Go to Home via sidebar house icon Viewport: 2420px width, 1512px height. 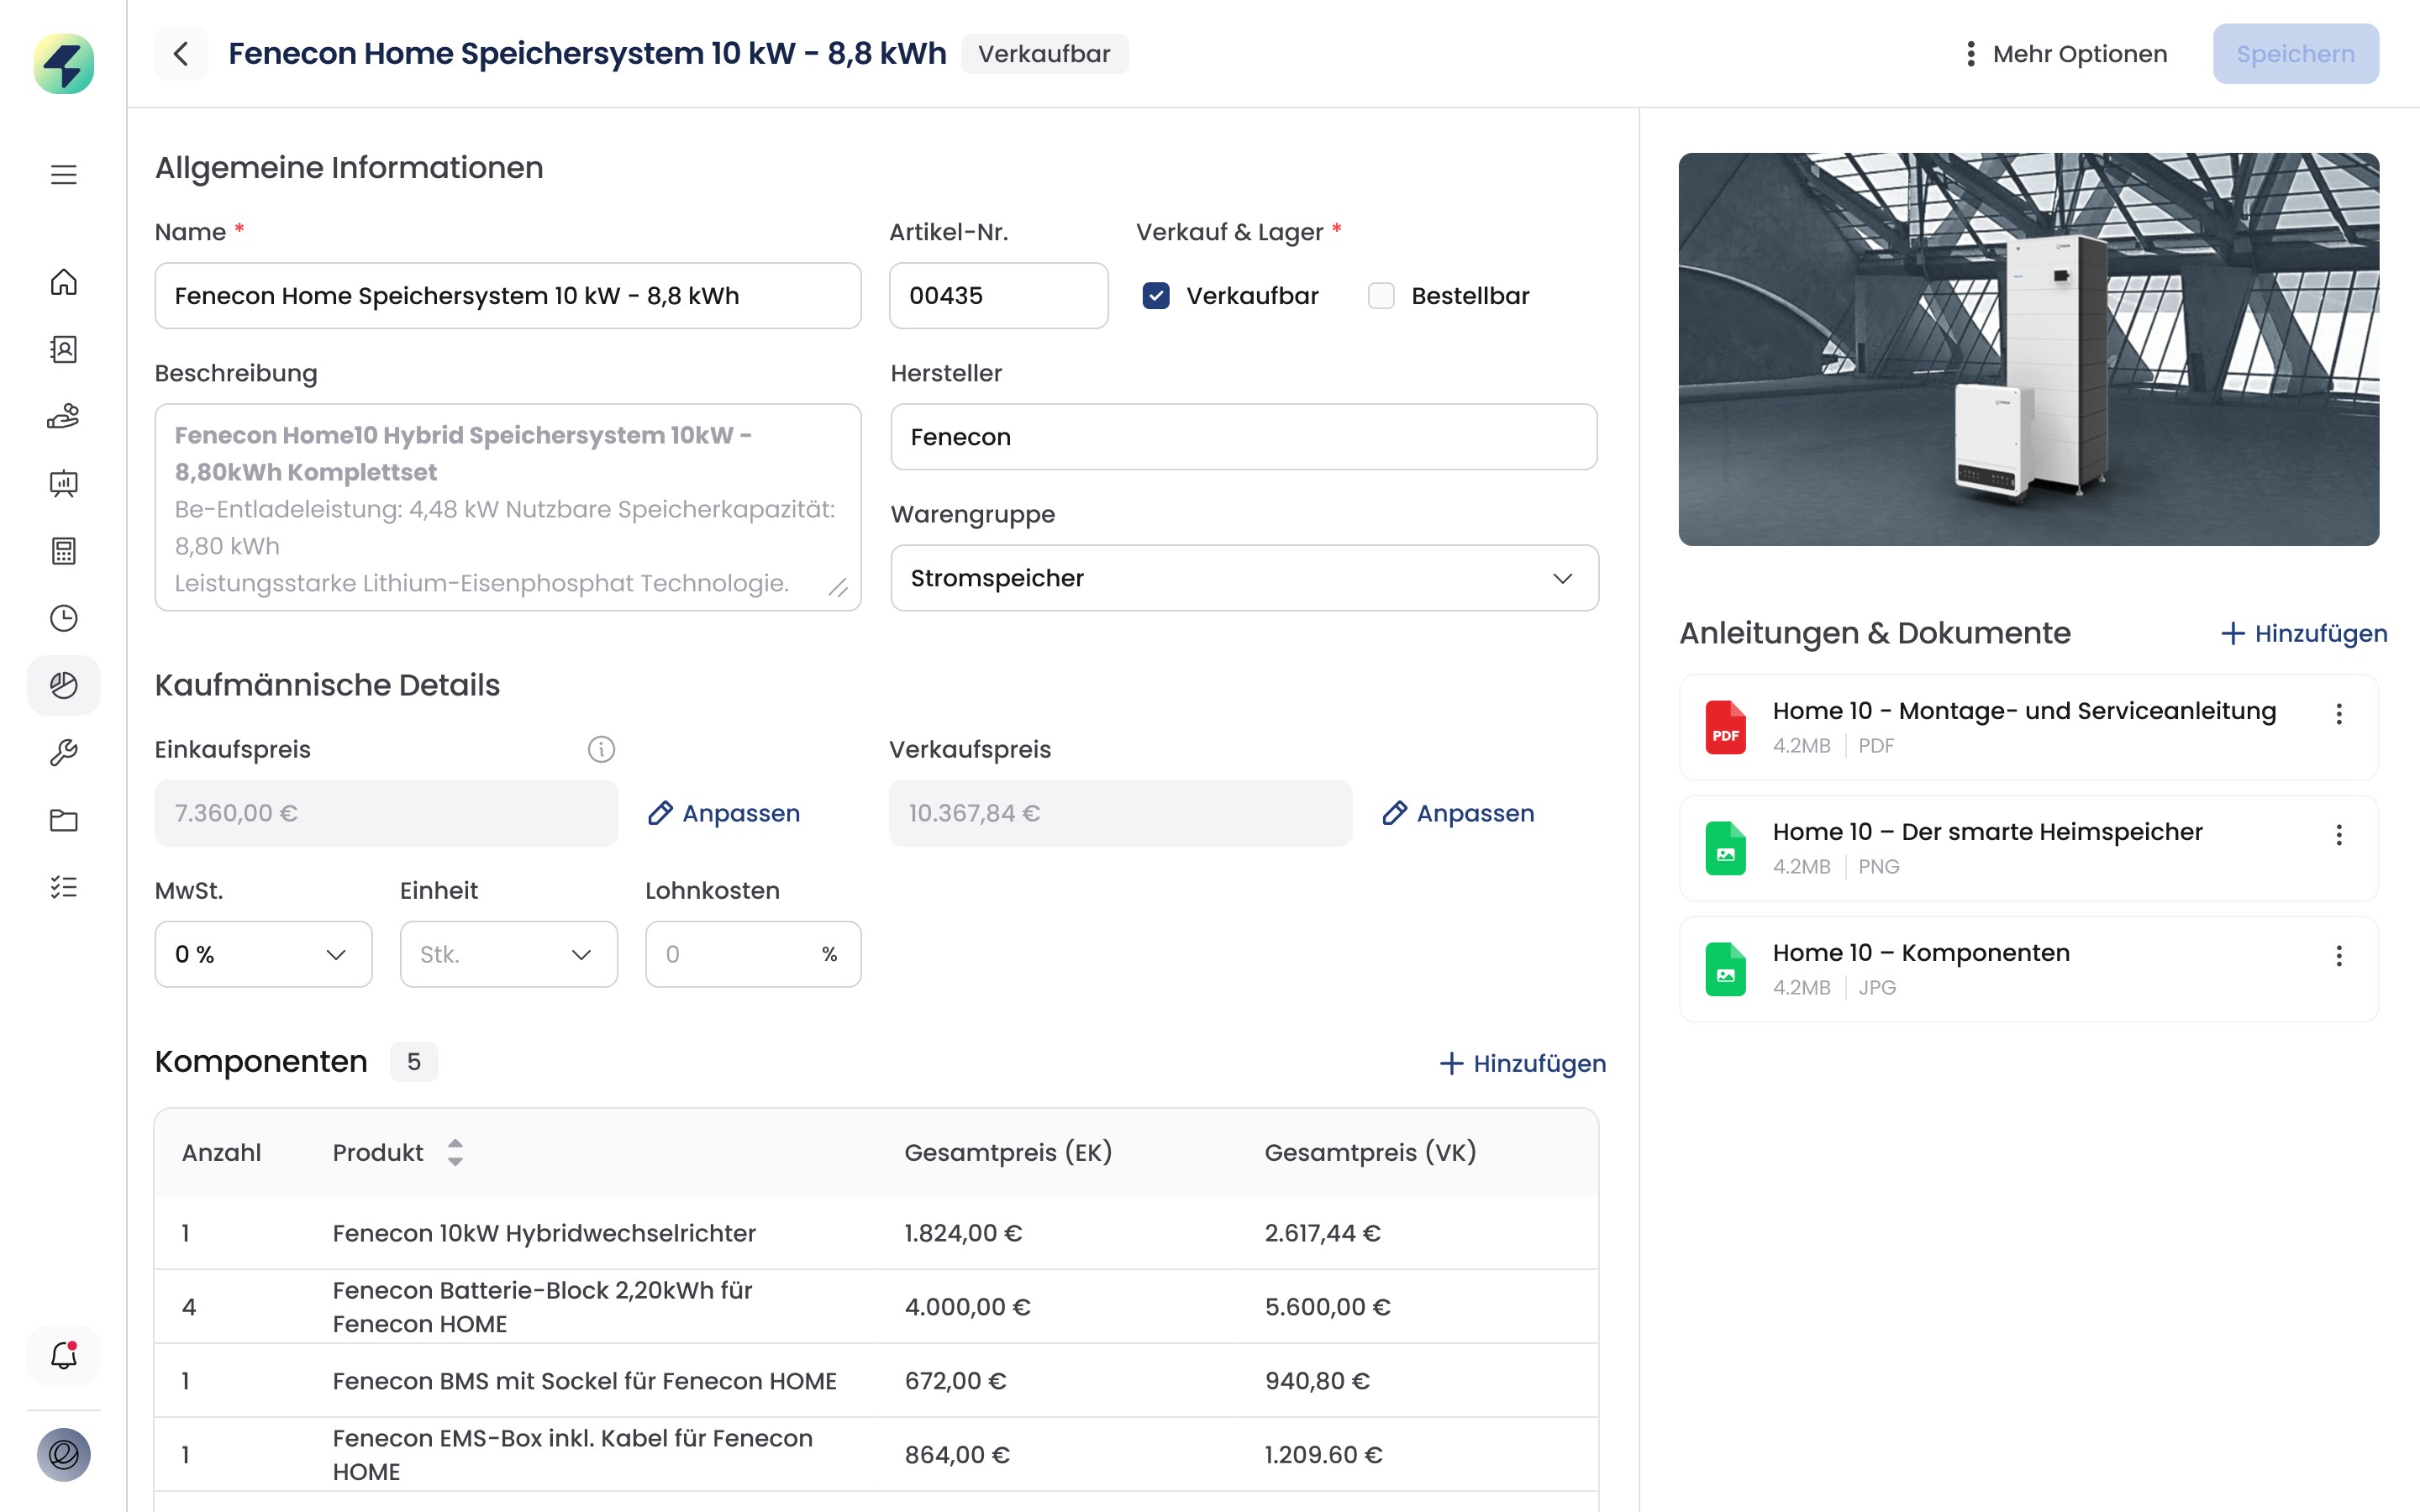[64, 282]
